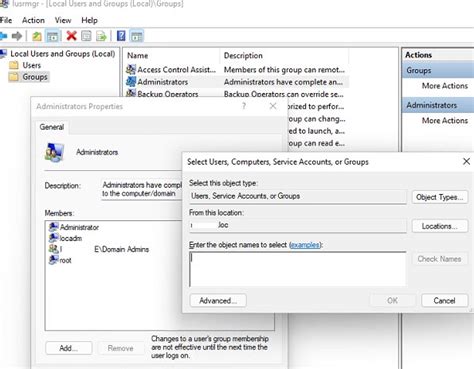Click the Users folder icon

[x=14, y=65]
